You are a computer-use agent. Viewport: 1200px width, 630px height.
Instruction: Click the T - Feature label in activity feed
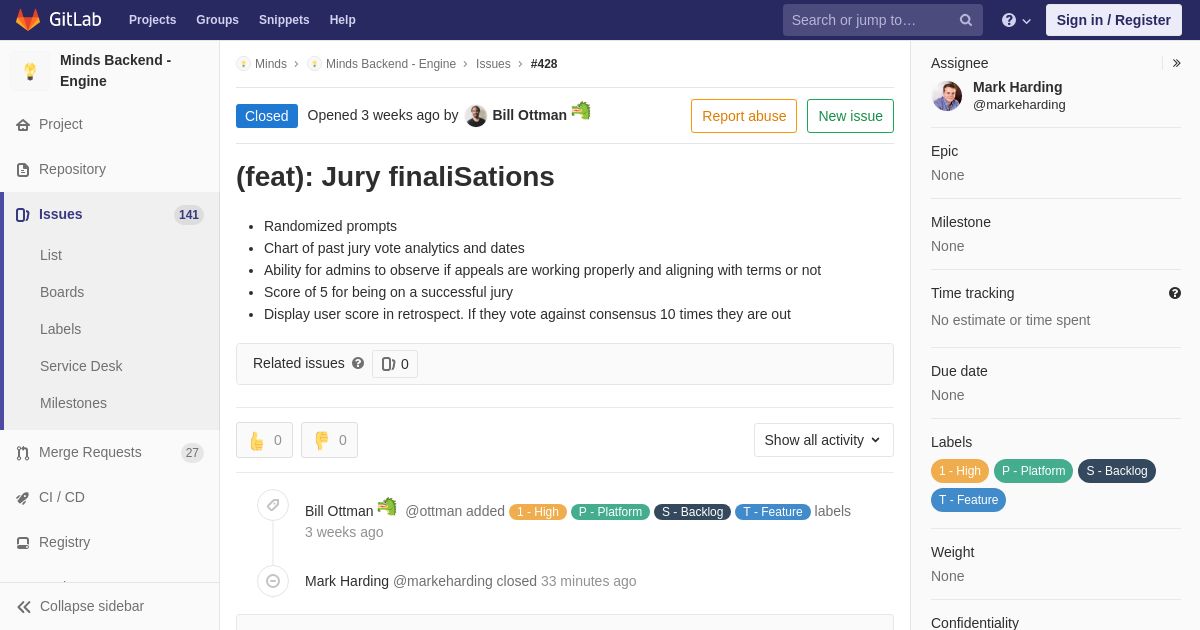773,512
